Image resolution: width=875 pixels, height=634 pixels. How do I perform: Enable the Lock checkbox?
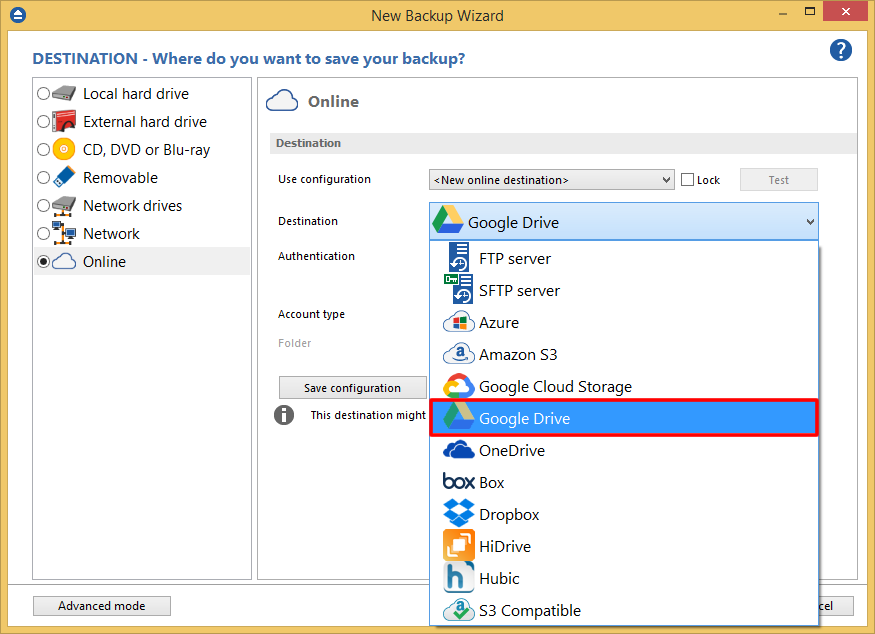point(687,180)
